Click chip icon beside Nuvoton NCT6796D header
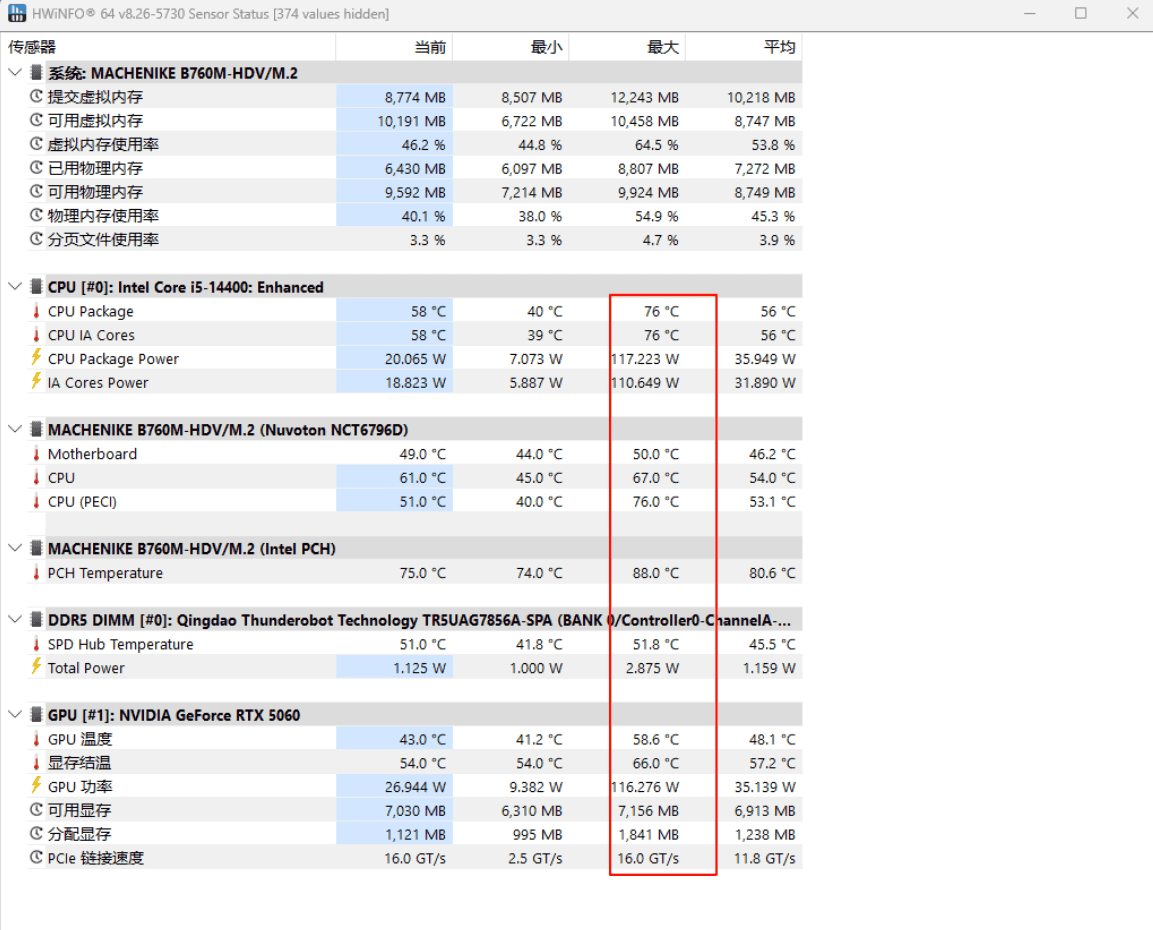1153x930 pixels. (36, 429)
